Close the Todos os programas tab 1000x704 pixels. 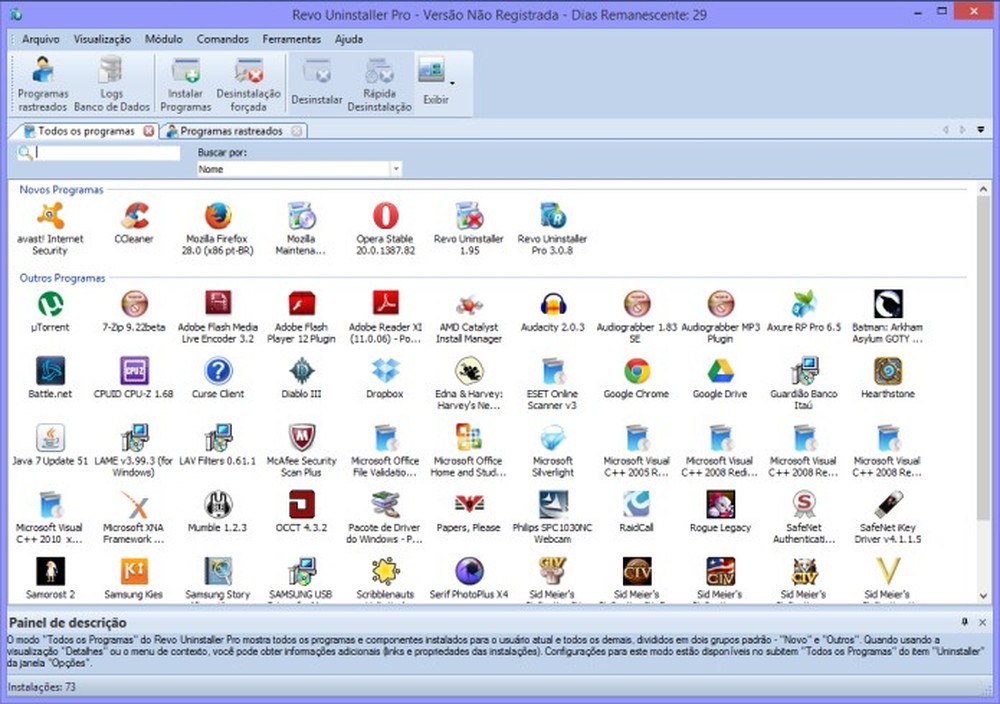coord(150,130)
